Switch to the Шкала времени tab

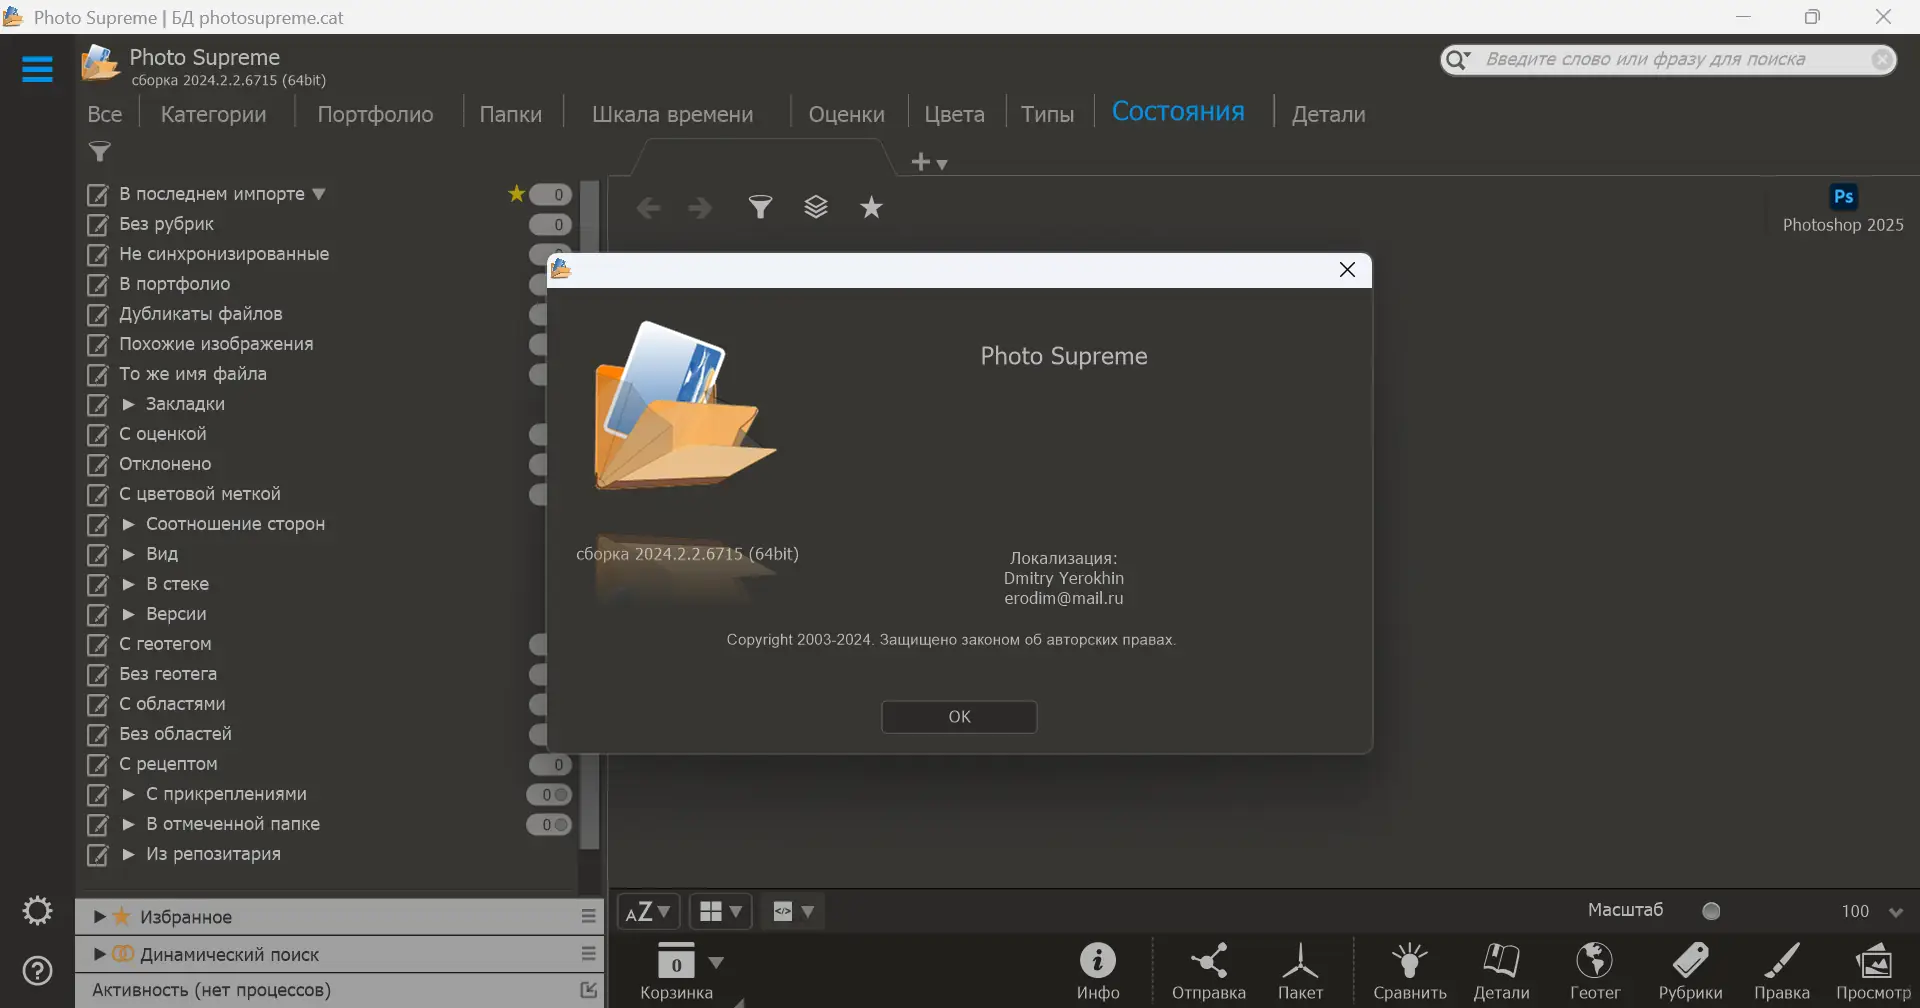pos(672,114)
